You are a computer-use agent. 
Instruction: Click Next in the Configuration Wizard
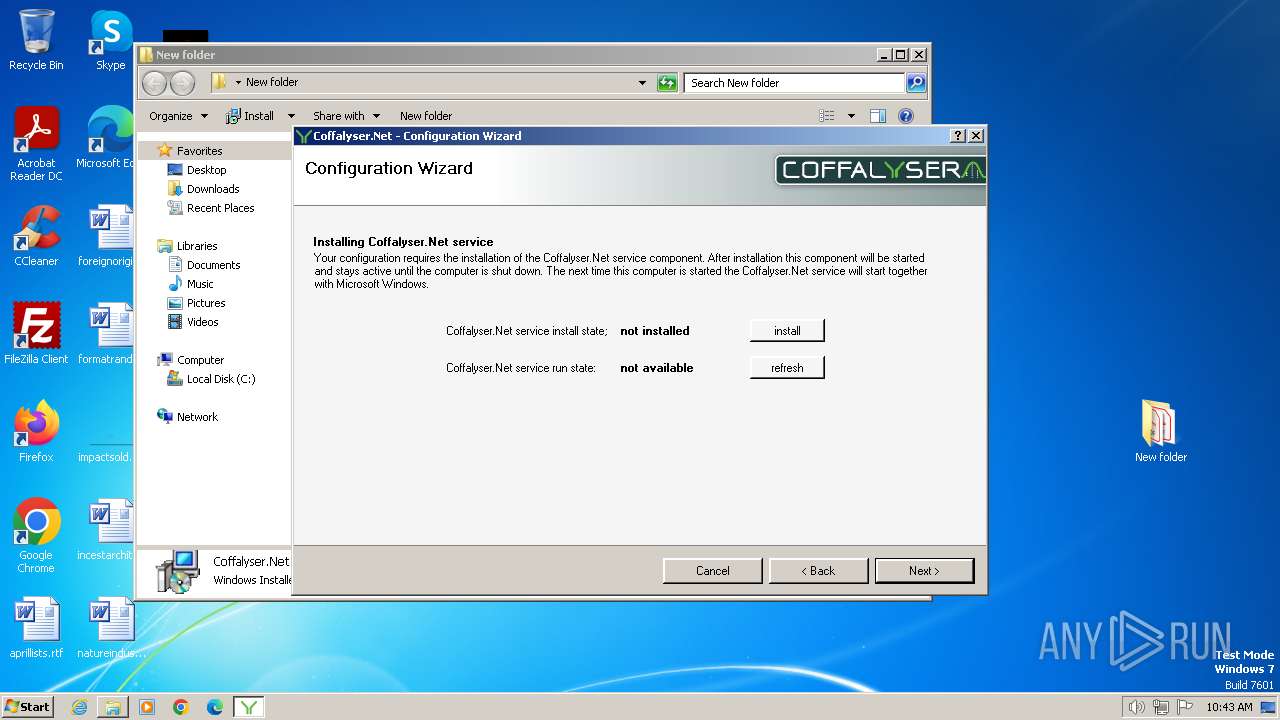tap(924, 570)
